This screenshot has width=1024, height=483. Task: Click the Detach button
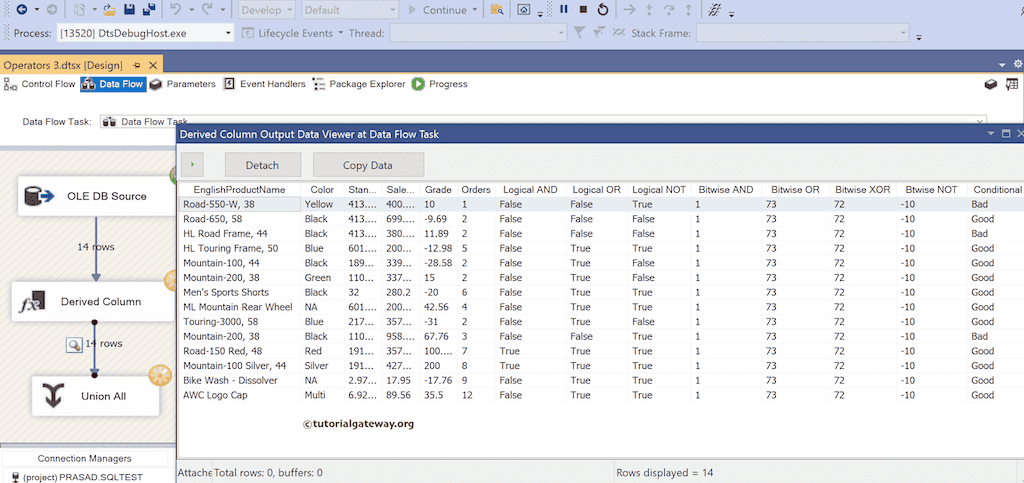(262, 165)
